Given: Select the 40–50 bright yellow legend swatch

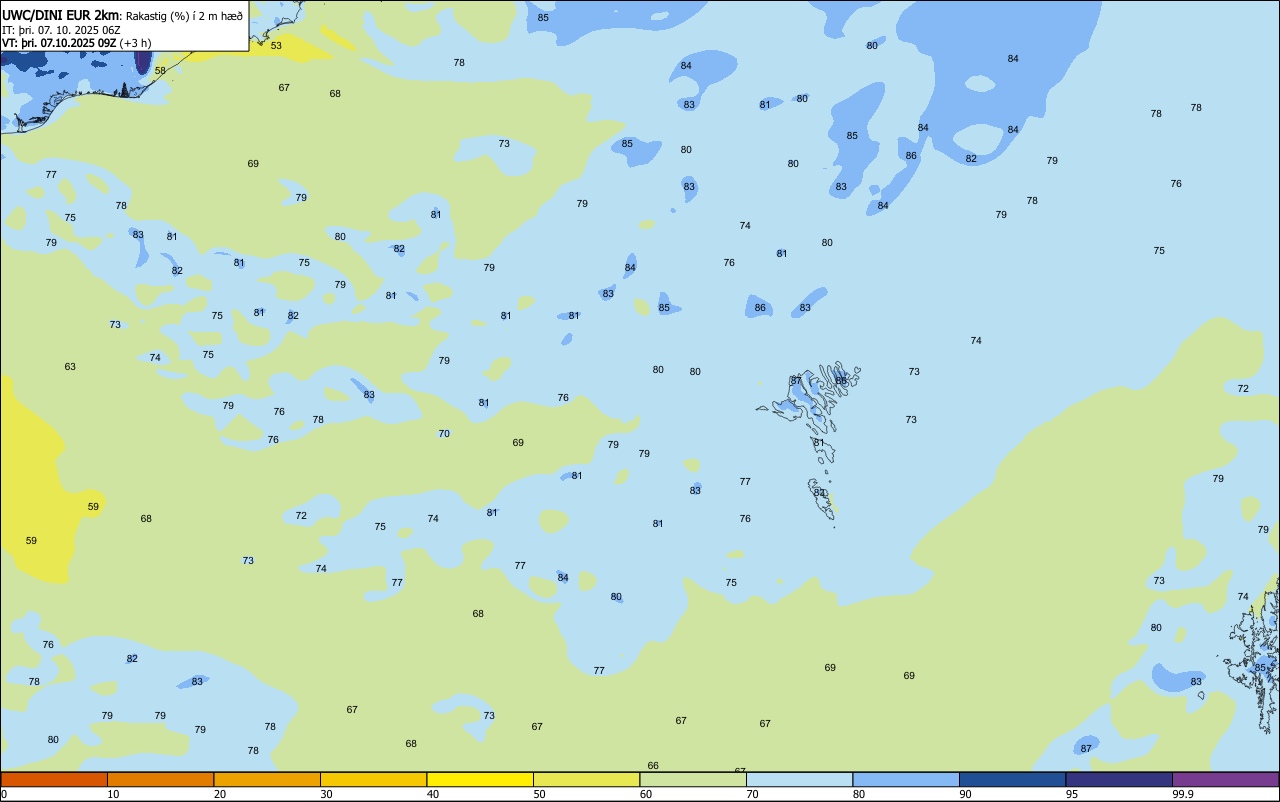Looking at the screenshot, I should click(480, 779).
